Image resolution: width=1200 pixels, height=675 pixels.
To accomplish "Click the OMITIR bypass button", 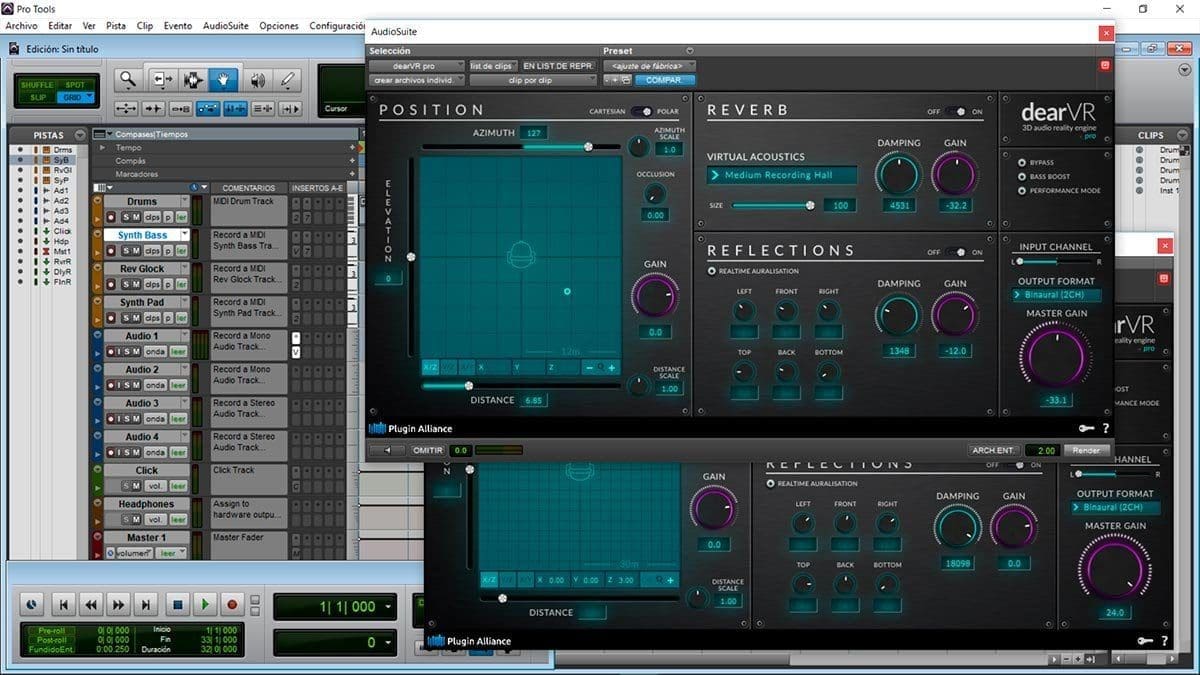I will click(428, 451).
